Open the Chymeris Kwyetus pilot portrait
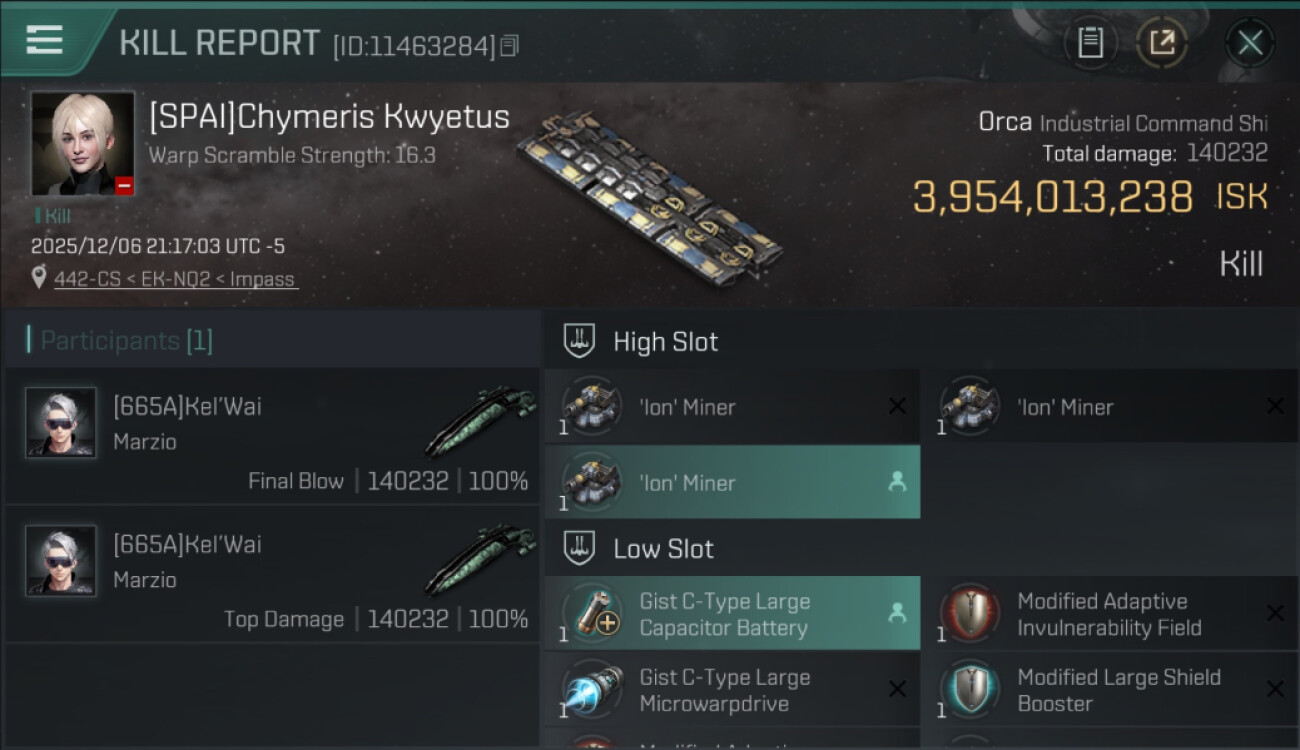Screen dimensions: 1300x750 [82, 143]
